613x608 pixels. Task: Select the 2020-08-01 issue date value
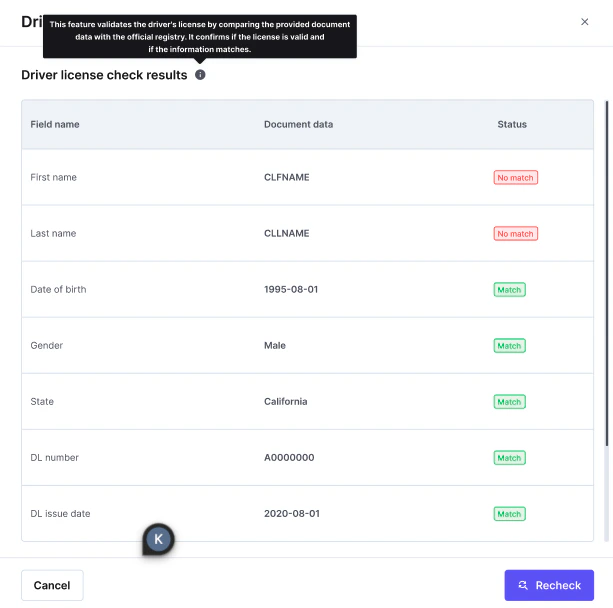point(292,513)
